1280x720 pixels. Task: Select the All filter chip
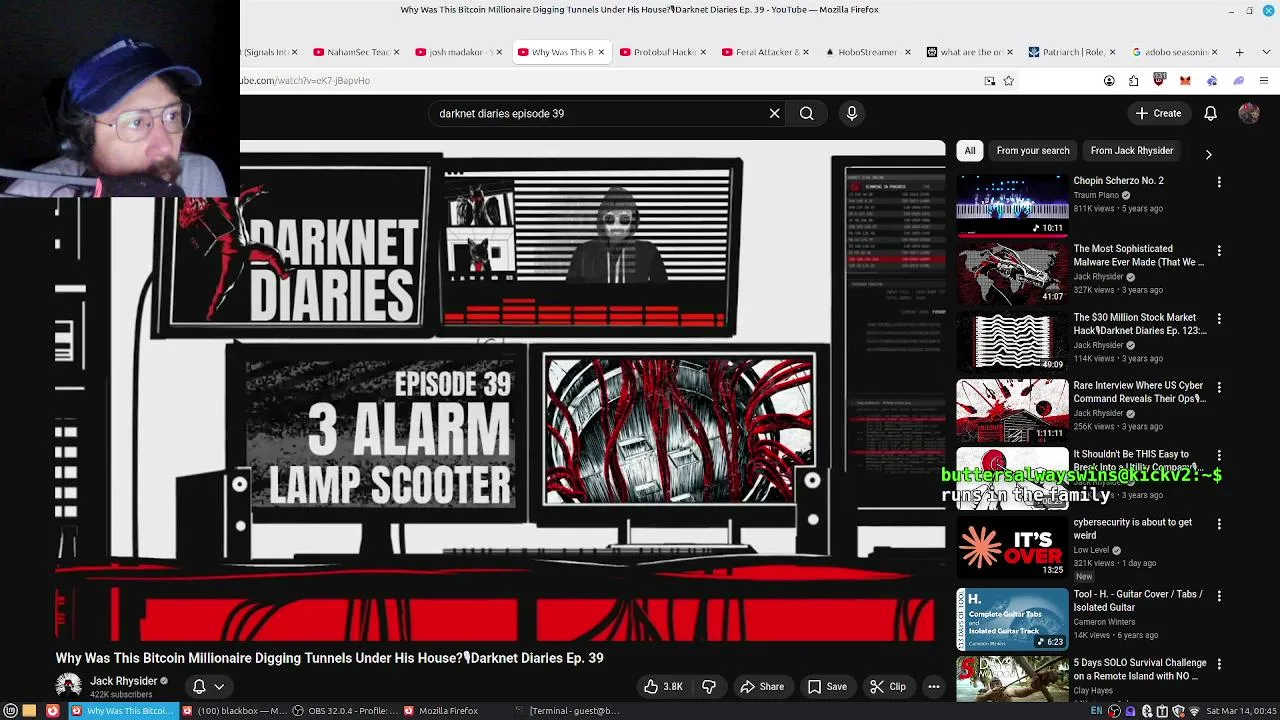click(x=970, y=150)
